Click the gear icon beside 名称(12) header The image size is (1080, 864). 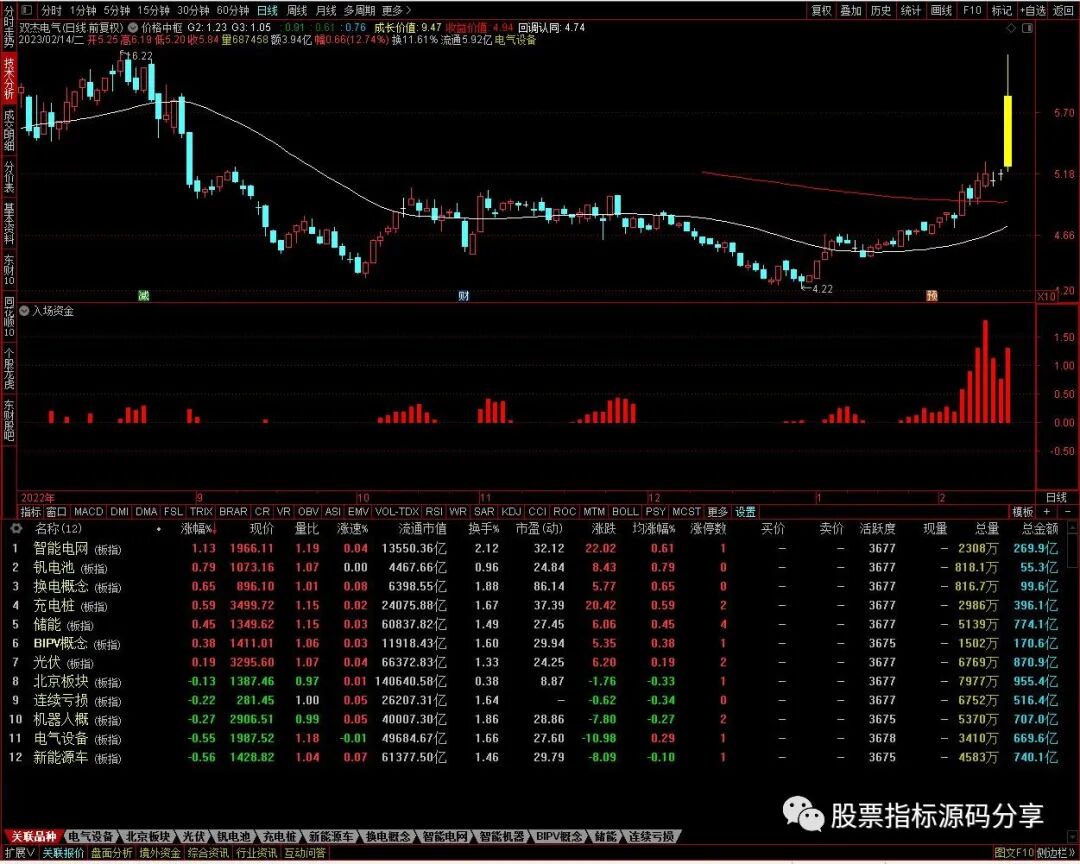[x=15, y=528]
